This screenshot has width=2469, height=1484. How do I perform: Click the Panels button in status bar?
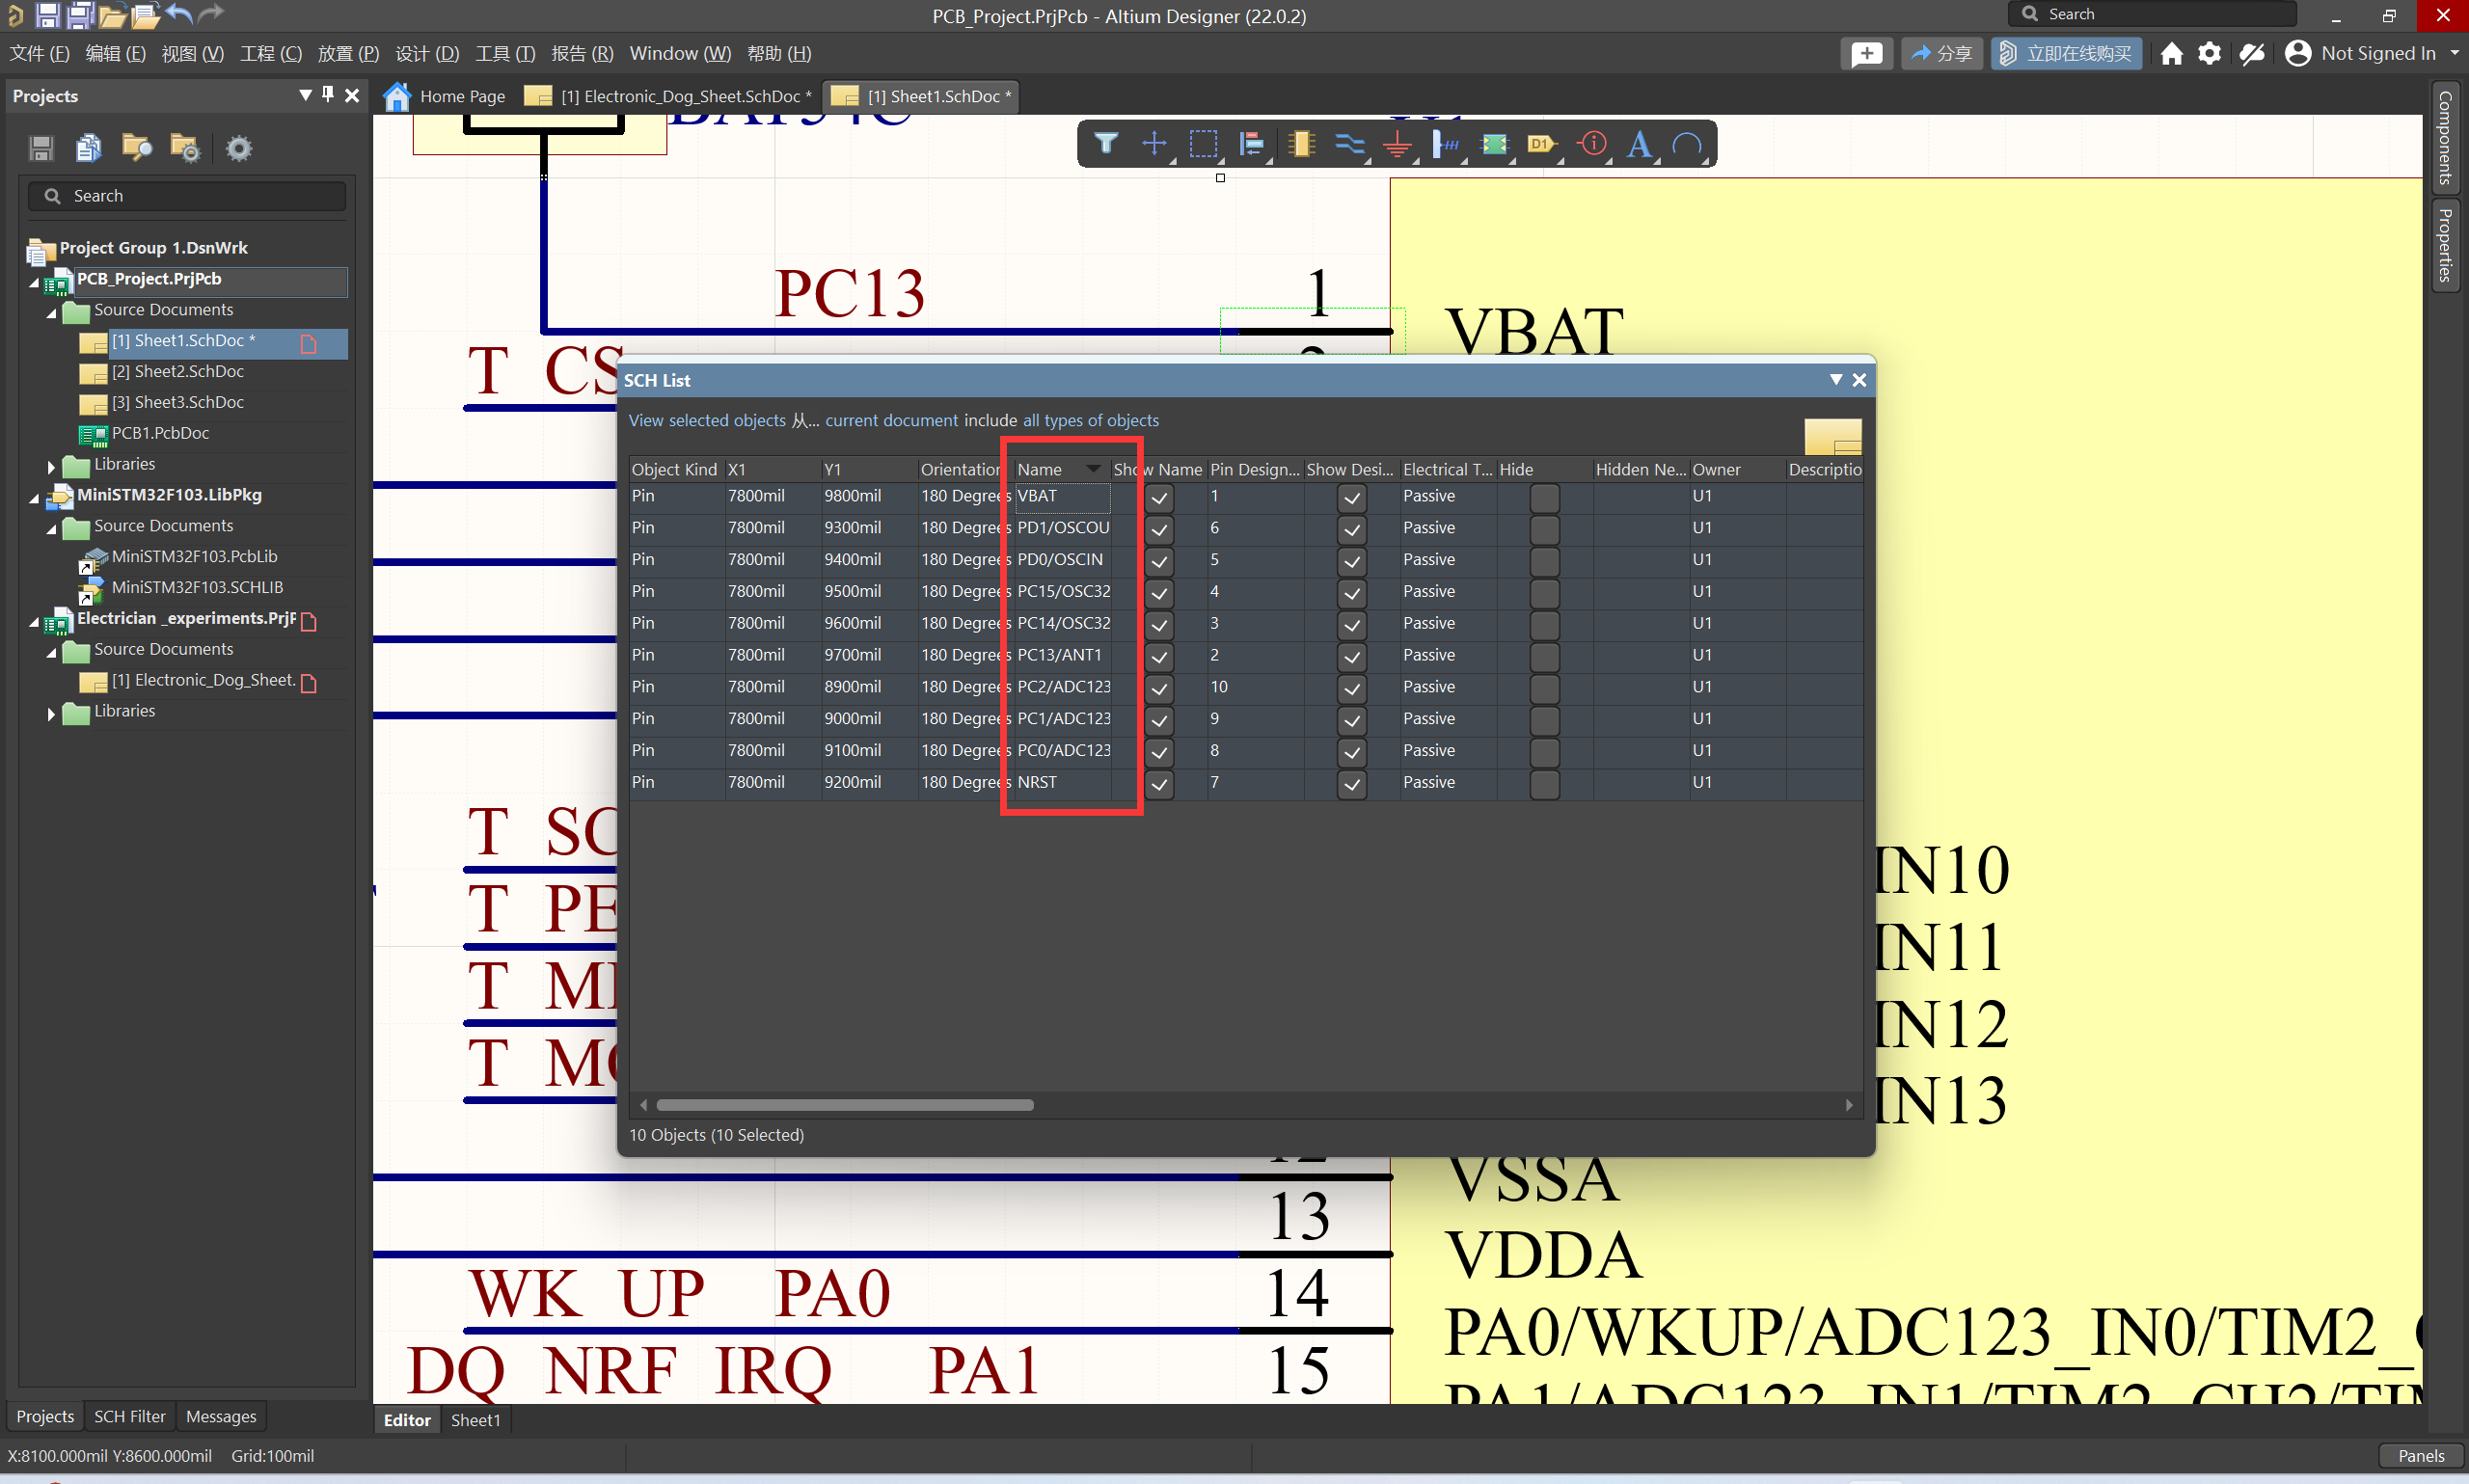[x=2419, y=1455]
